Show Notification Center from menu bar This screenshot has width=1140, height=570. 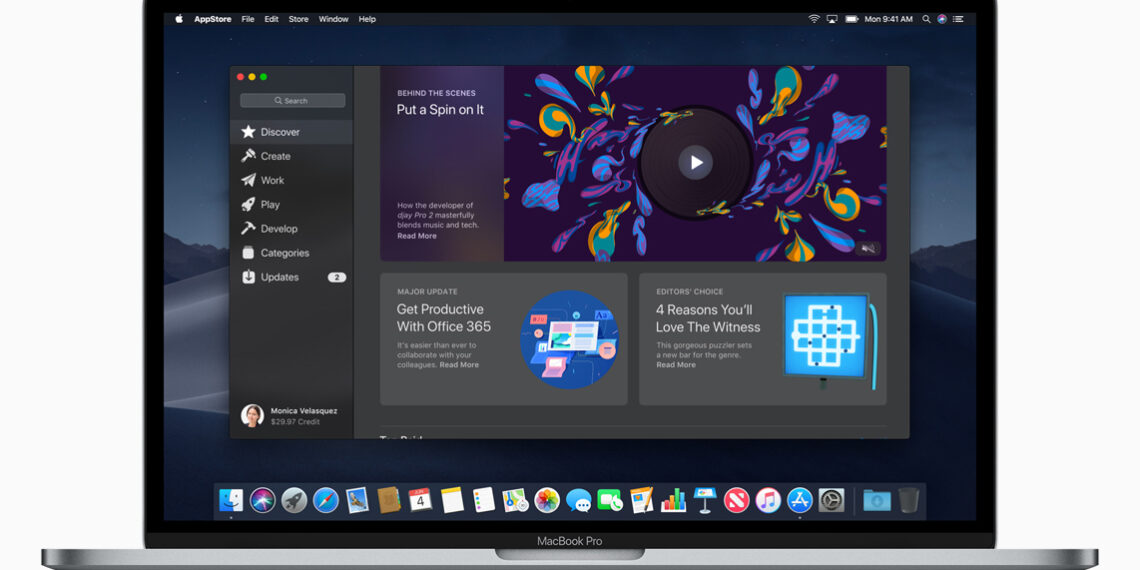(958, 19)
